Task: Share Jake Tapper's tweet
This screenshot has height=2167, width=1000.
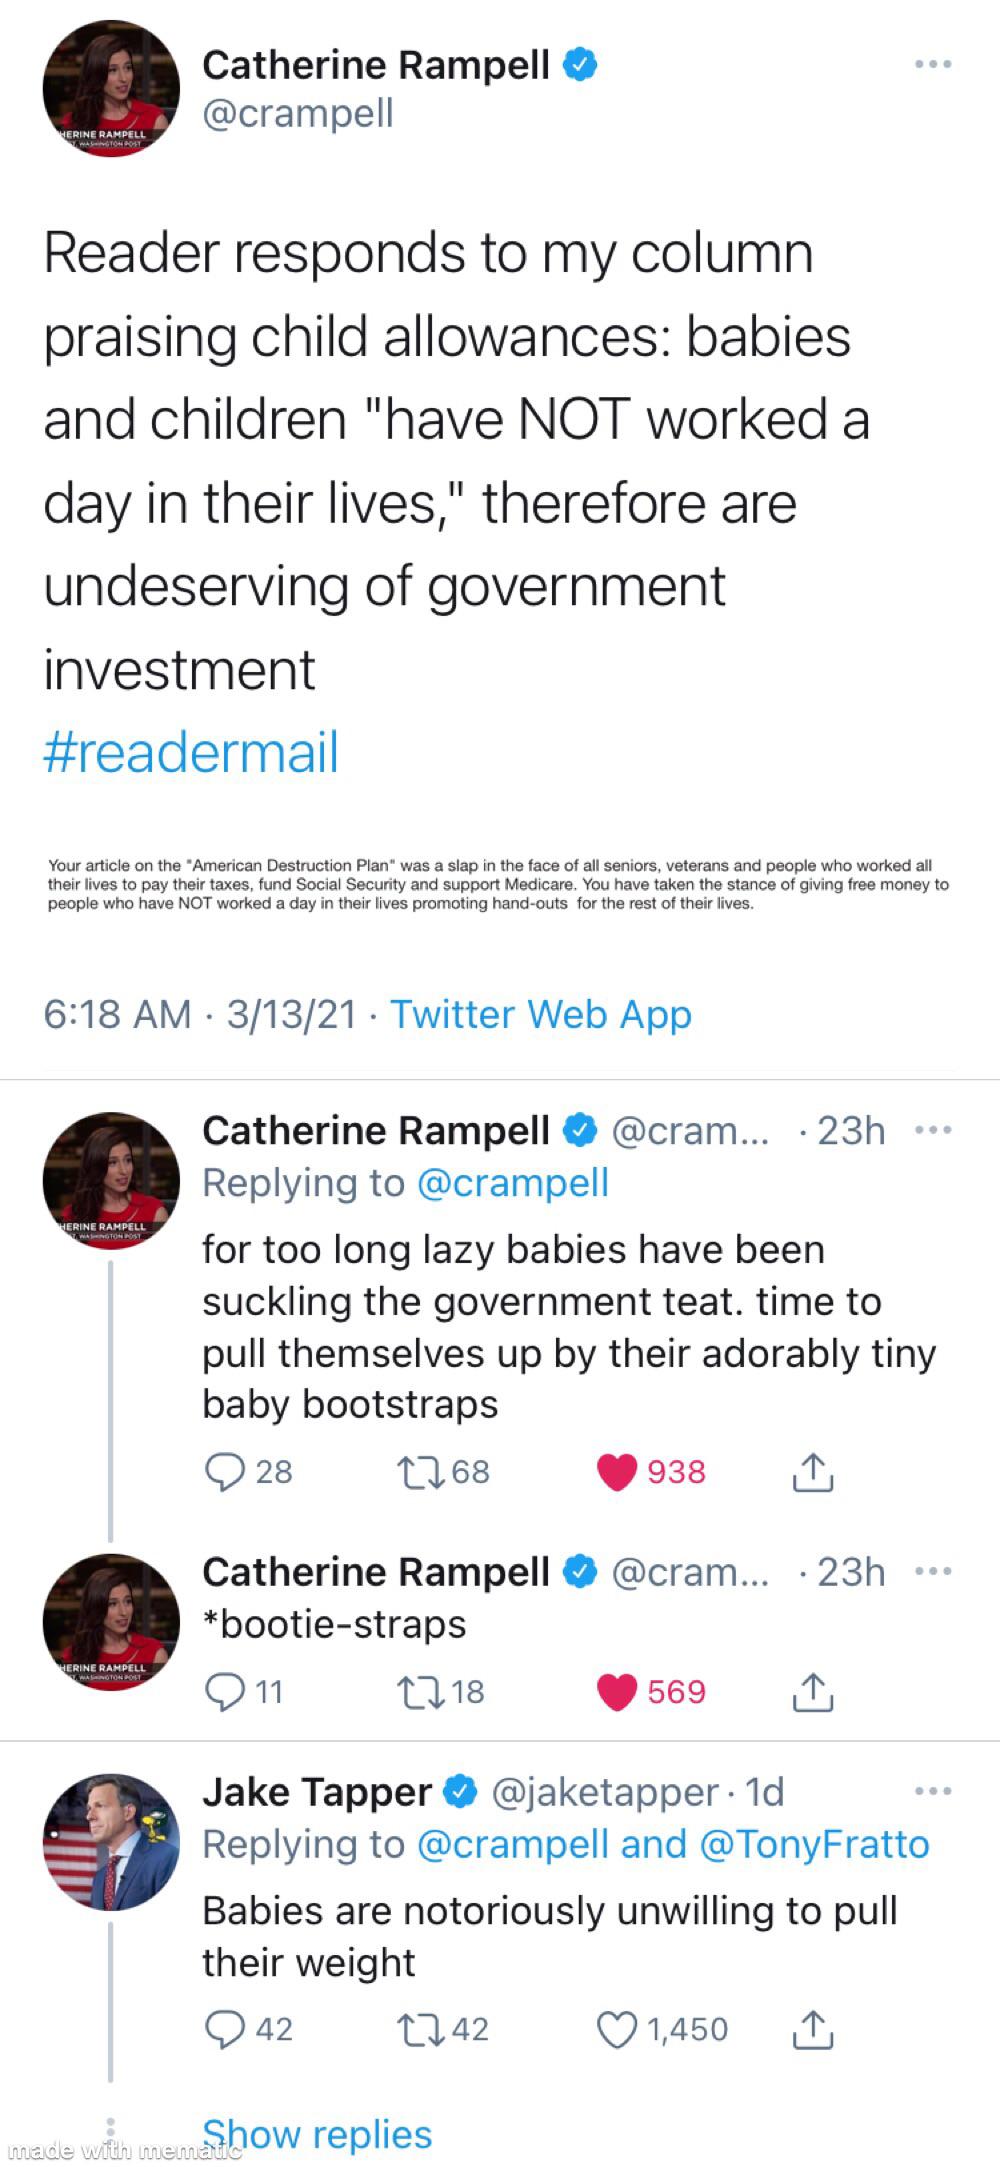Action: point(814,2030)
